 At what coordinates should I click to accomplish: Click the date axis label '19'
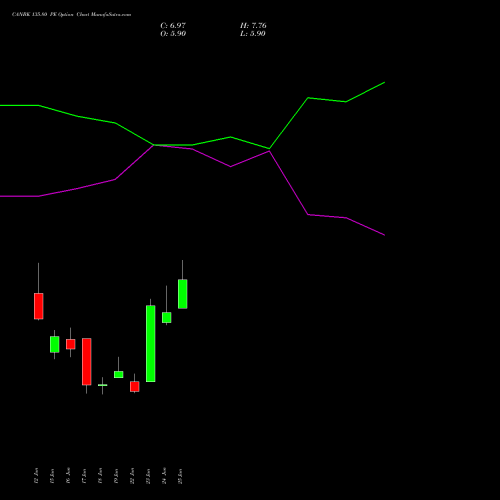(116, 476)
